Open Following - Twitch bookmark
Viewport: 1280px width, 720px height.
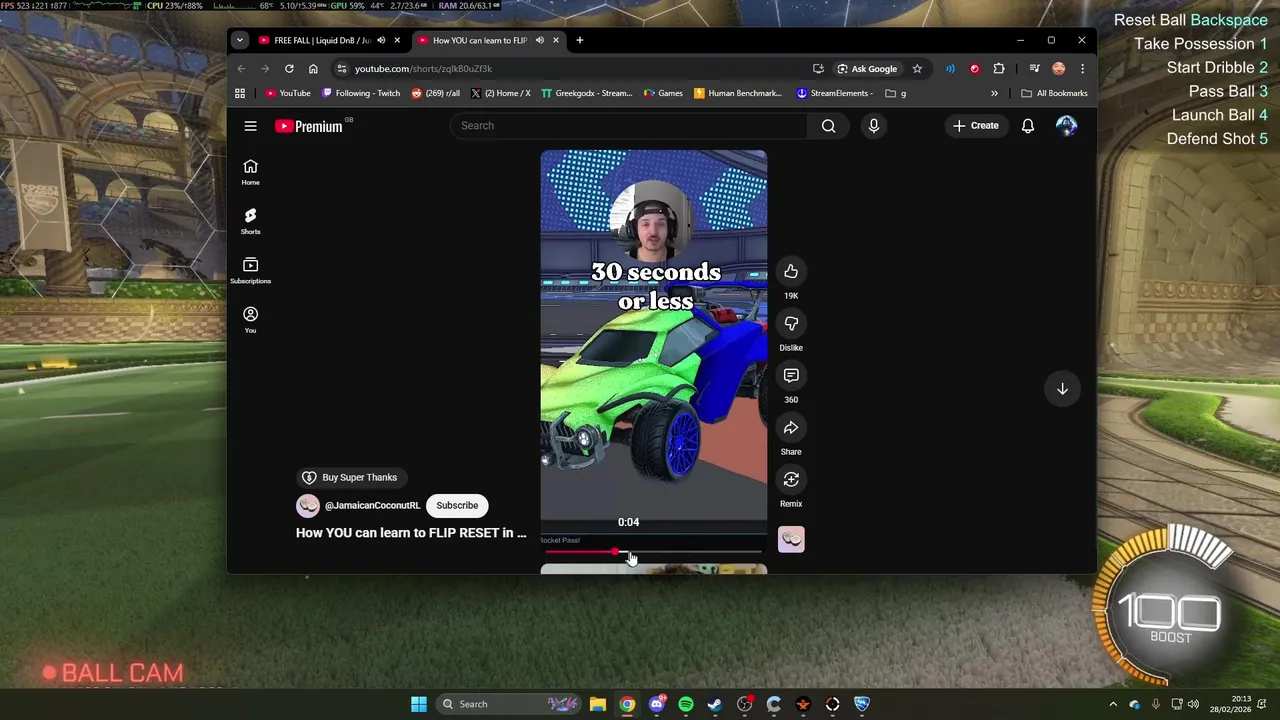[x=361, y=93]
